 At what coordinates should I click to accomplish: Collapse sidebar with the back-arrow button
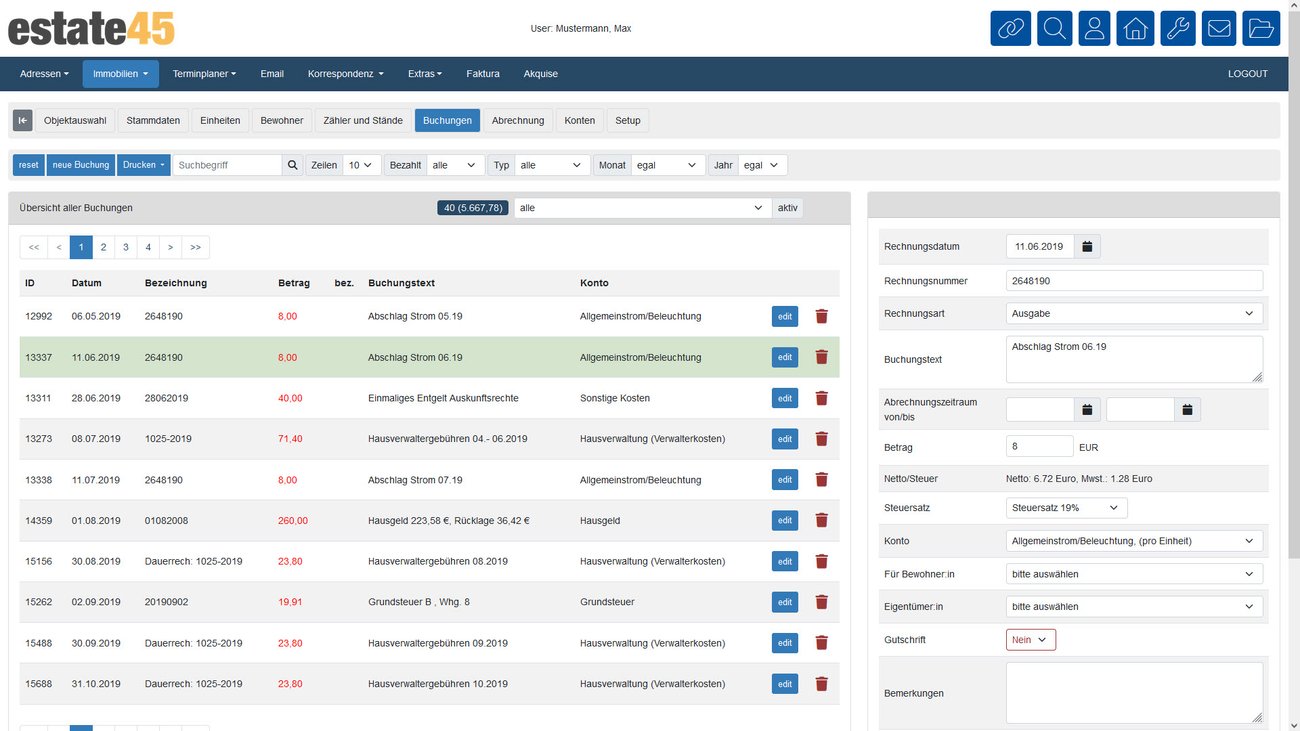(23, 120)
